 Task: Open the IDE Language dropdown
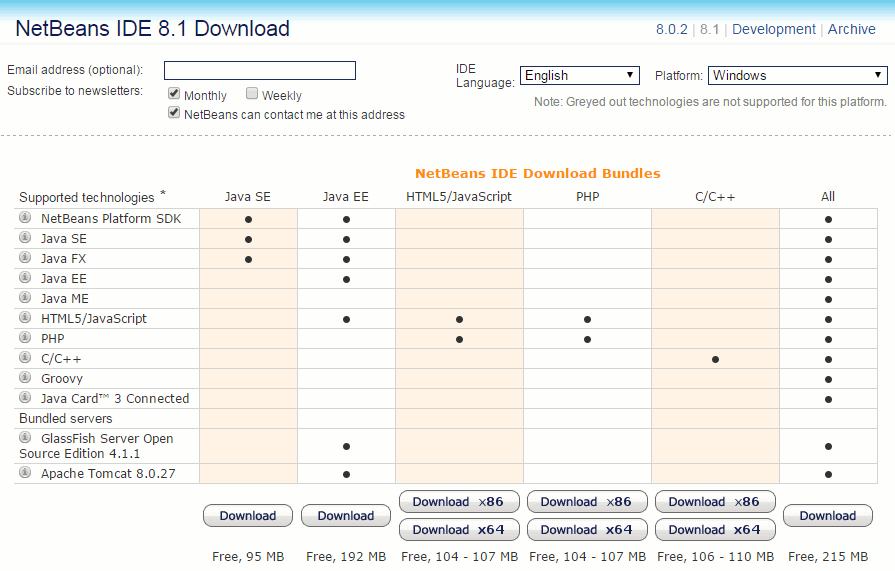pyautogui.click(x=579, y=75)
